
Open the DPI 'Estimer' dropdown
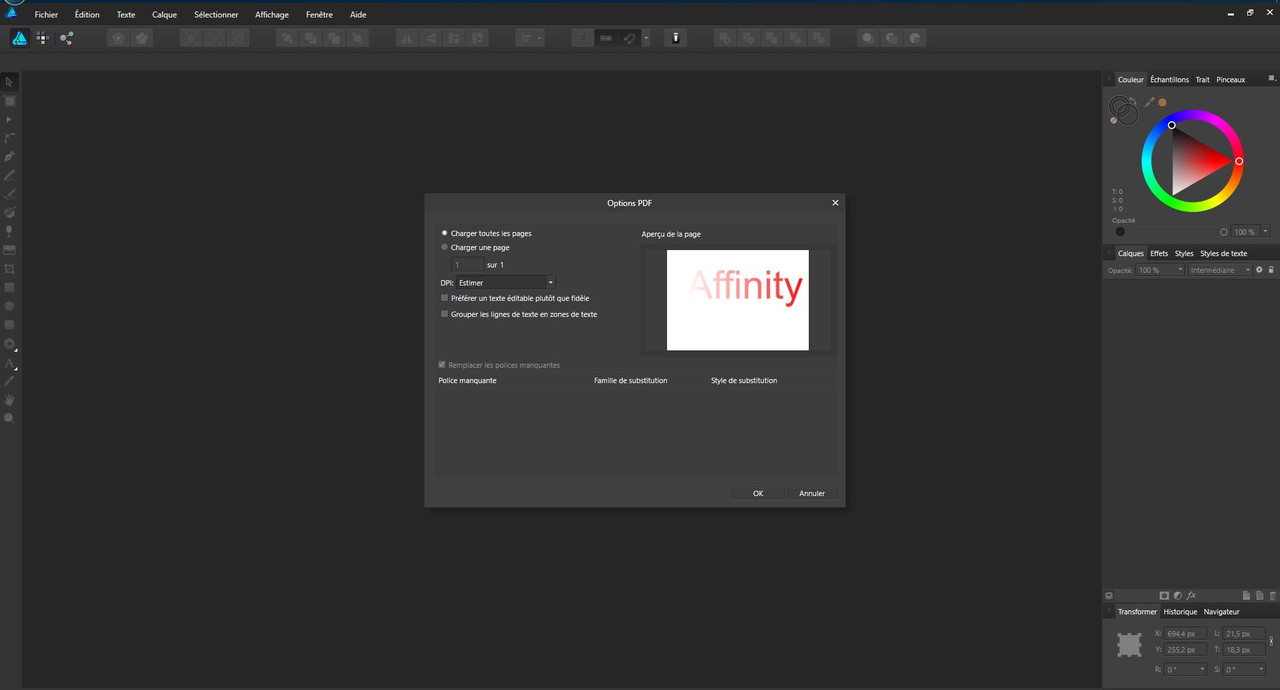(x=505, y=283)
